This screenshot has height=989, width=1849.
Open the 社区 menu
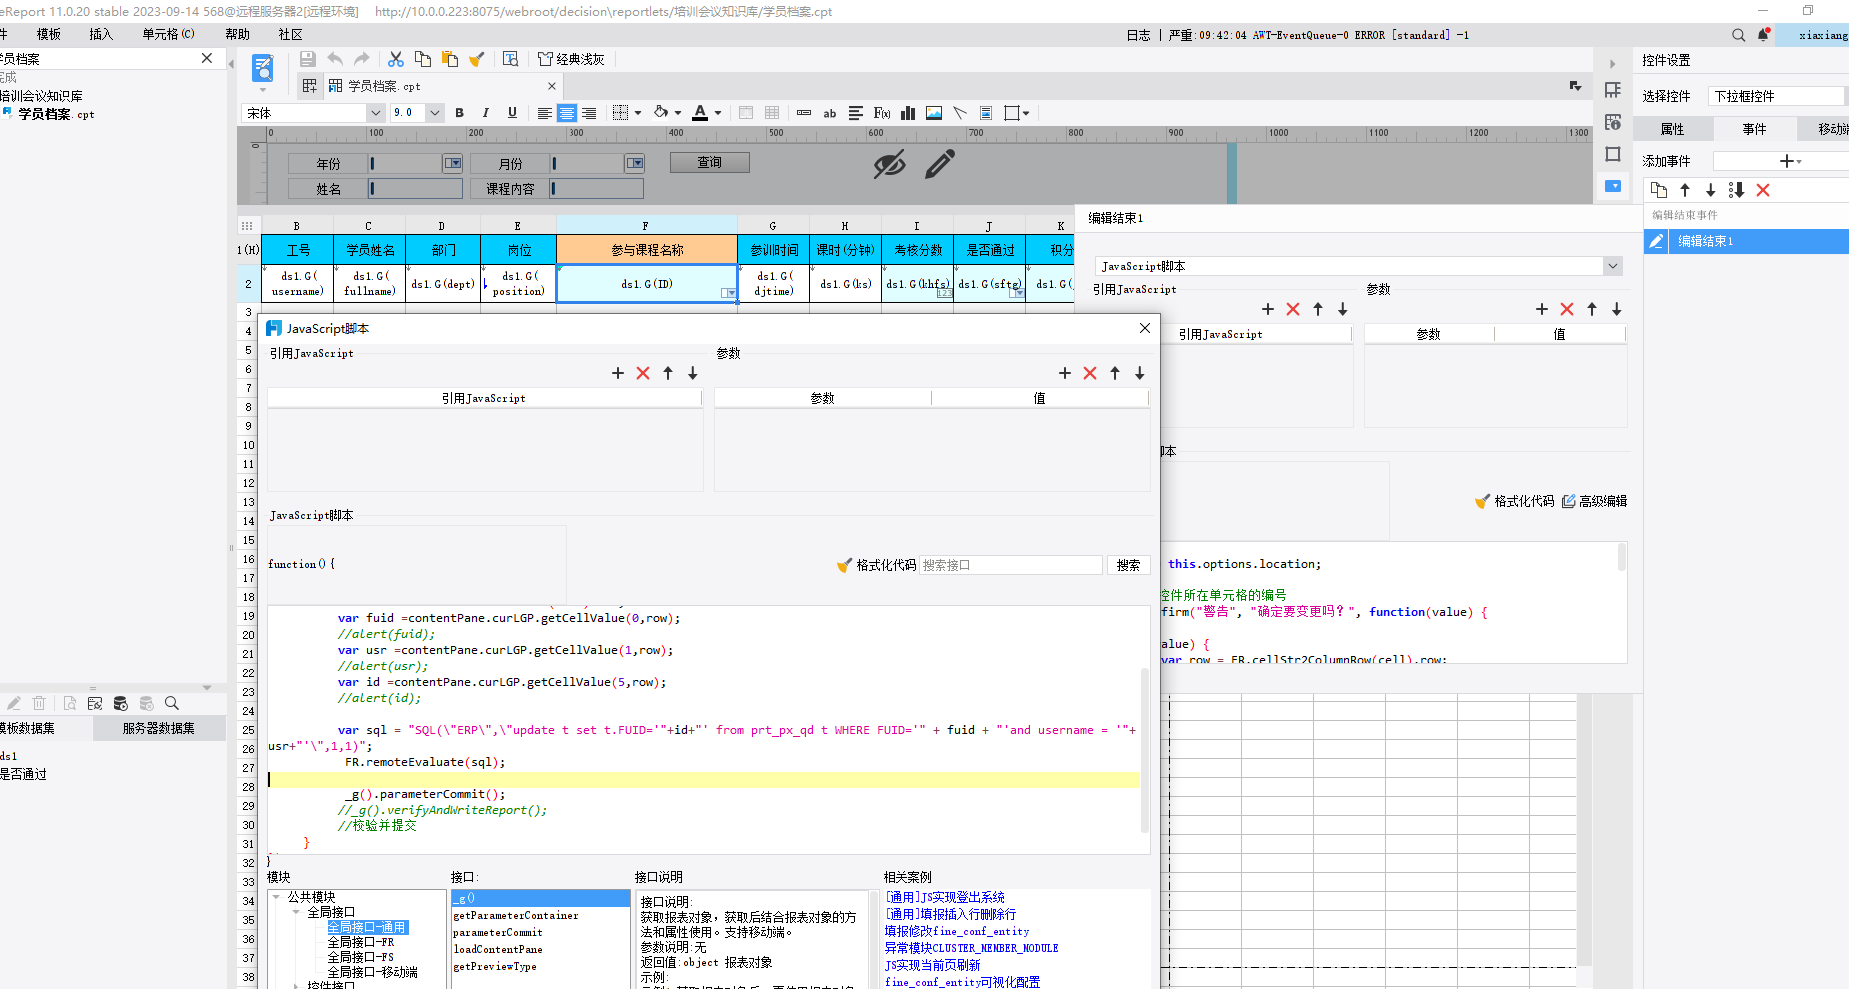291,34
